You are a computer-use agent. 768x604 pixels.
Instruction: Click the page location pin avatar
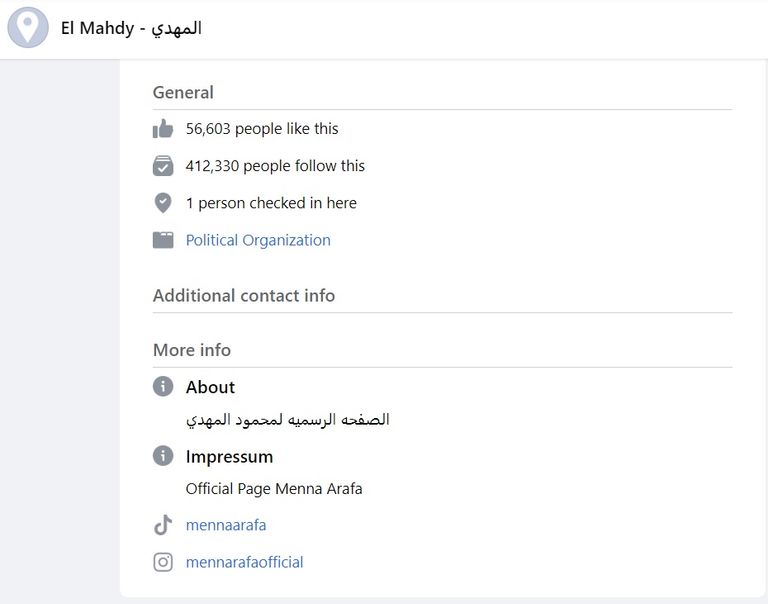[x=28, y=28]
